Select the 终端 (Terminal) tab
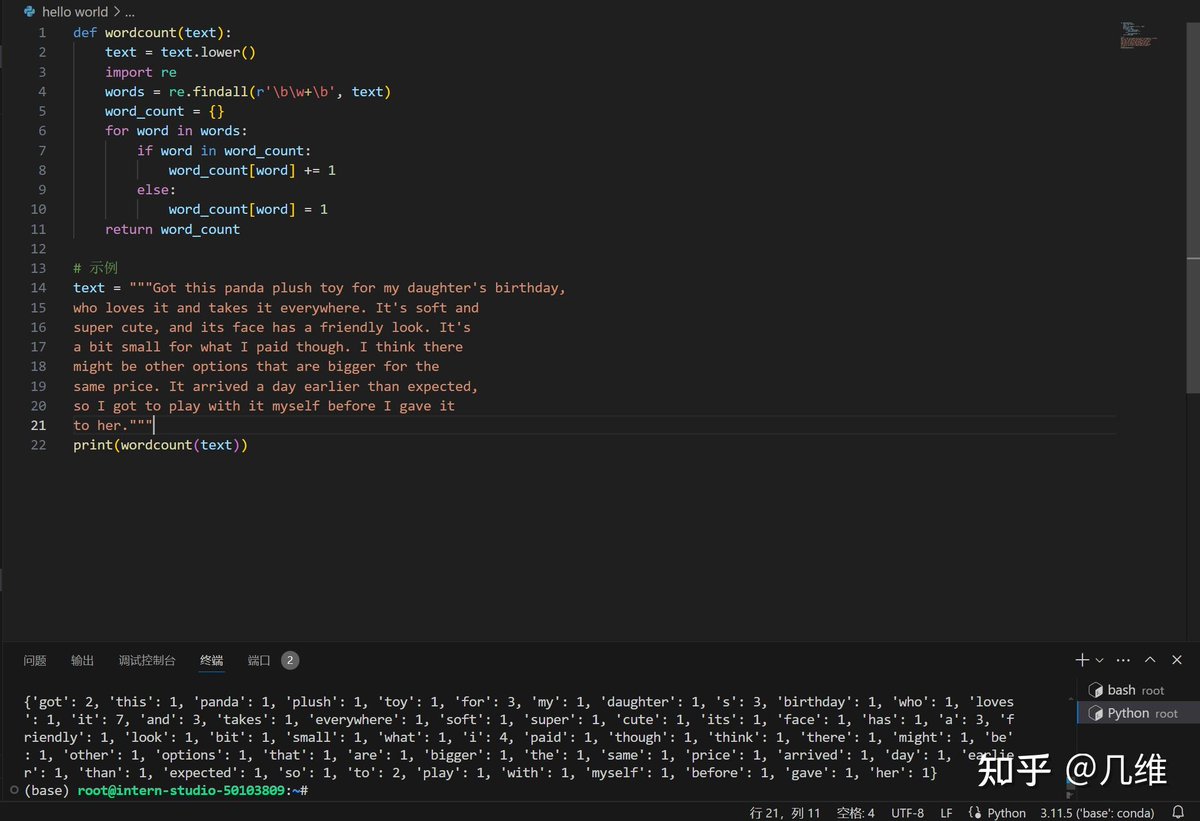This screenshot has height=821, width=1200. pos(212,660)
